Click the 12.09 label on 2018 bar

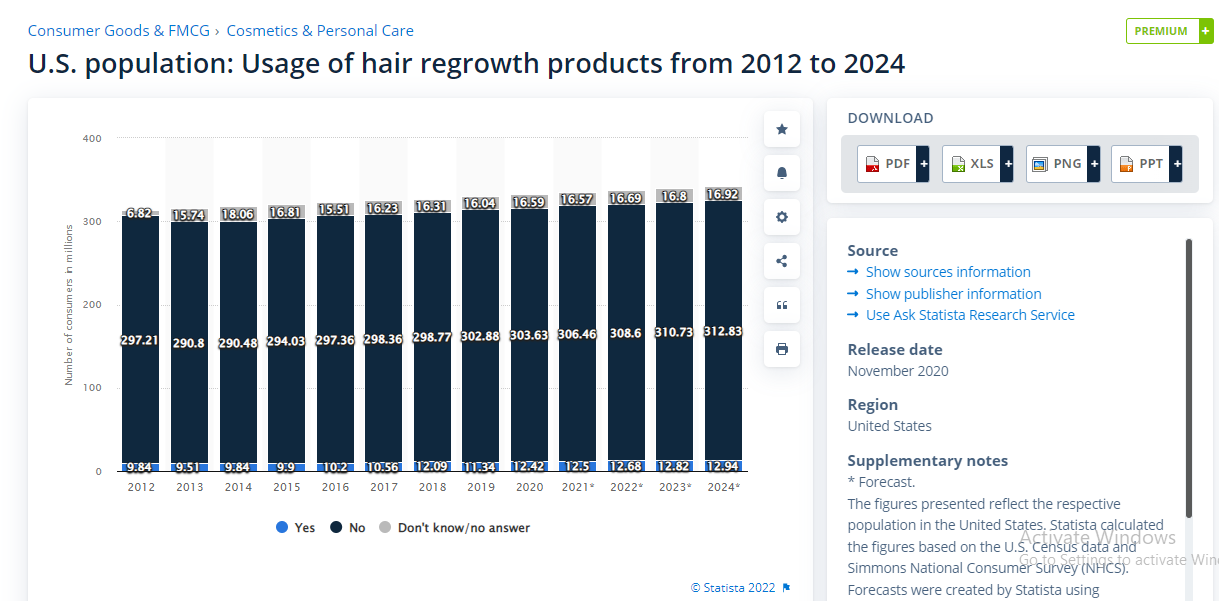coord(432,466)
